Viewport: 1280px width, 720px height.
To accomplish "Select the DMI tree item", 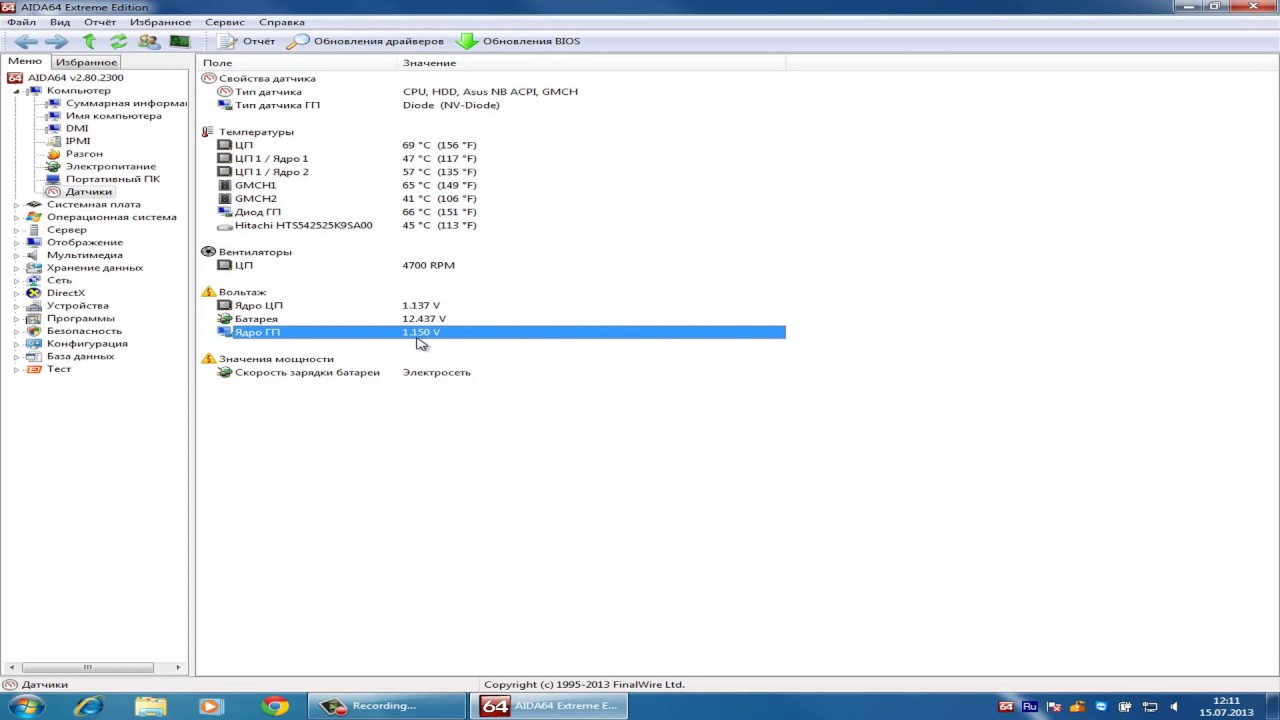I will click(x=77, y=128).
